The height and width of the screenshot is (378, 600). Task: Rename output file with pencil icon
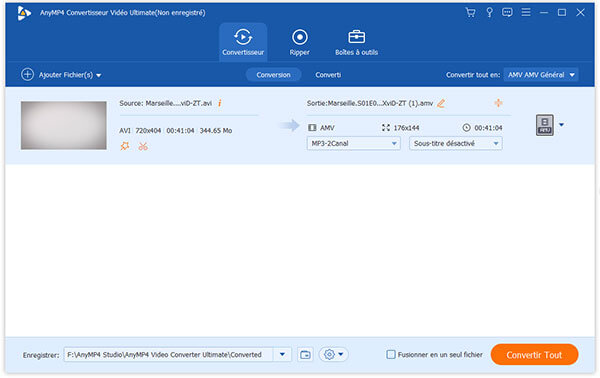(x=441, y=103)
